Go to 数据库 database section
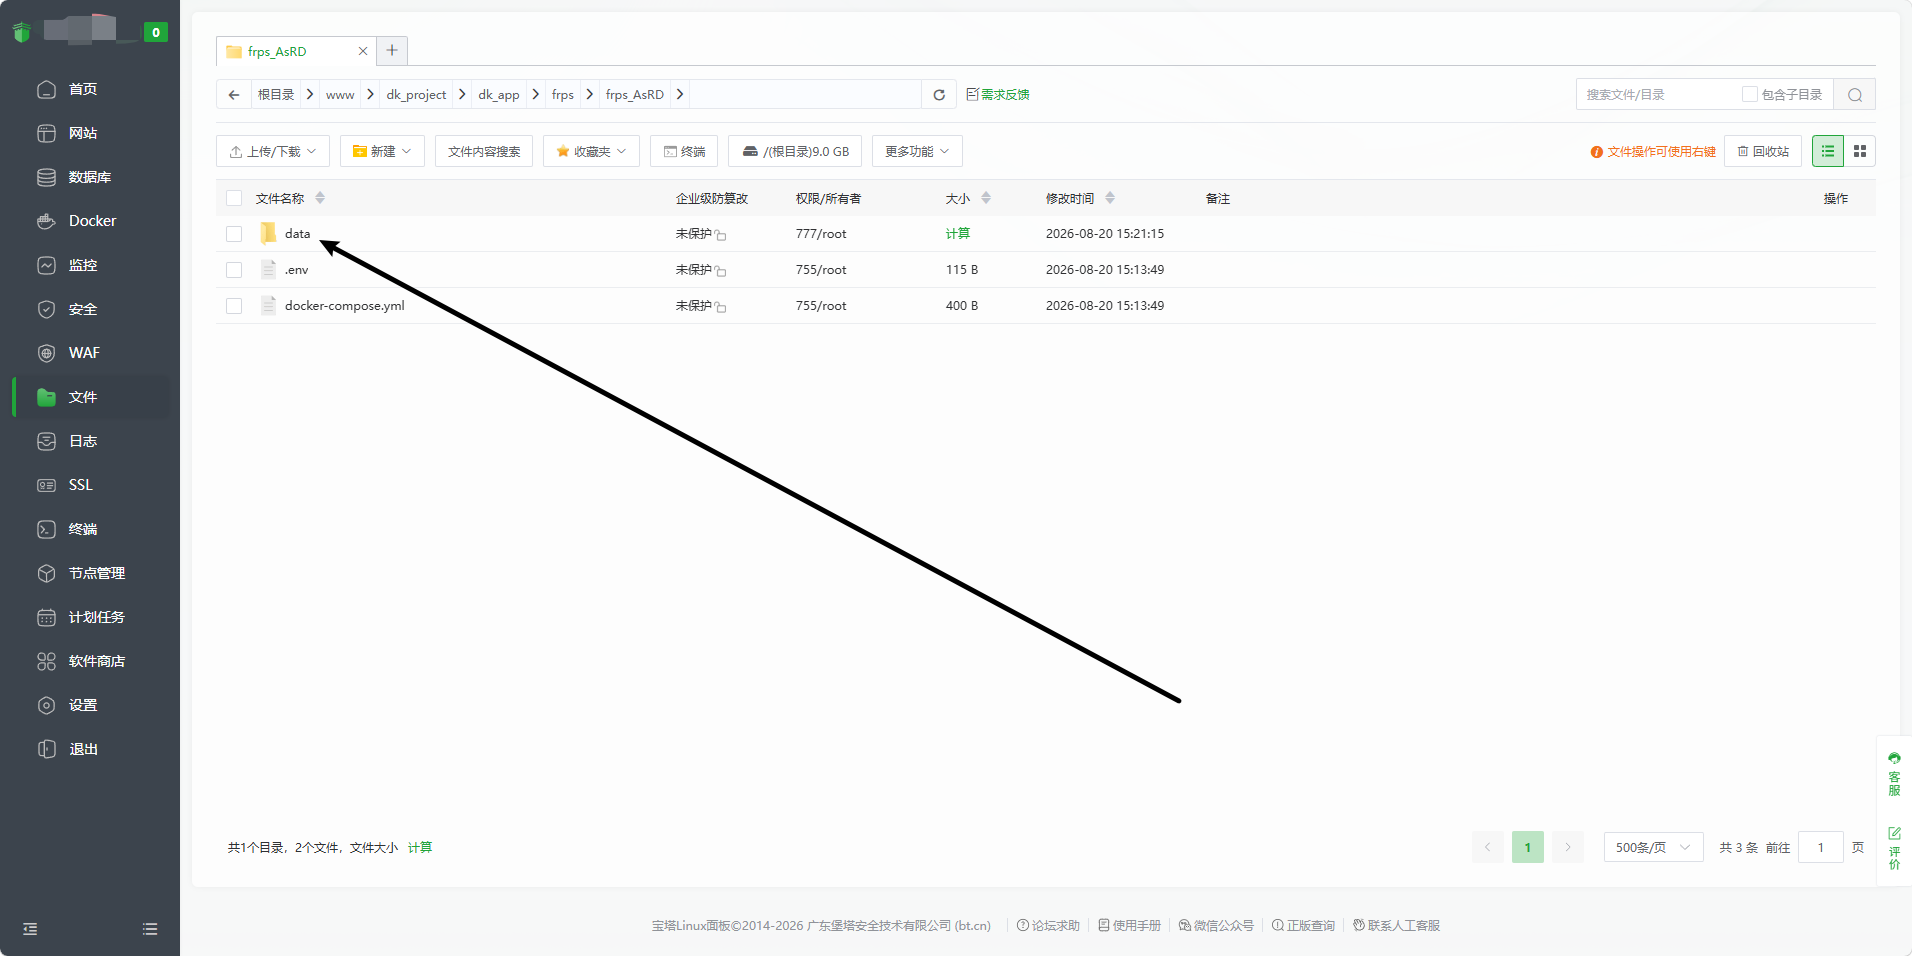The width and height of the screenshot is (1912, 956). coord(90,177)
